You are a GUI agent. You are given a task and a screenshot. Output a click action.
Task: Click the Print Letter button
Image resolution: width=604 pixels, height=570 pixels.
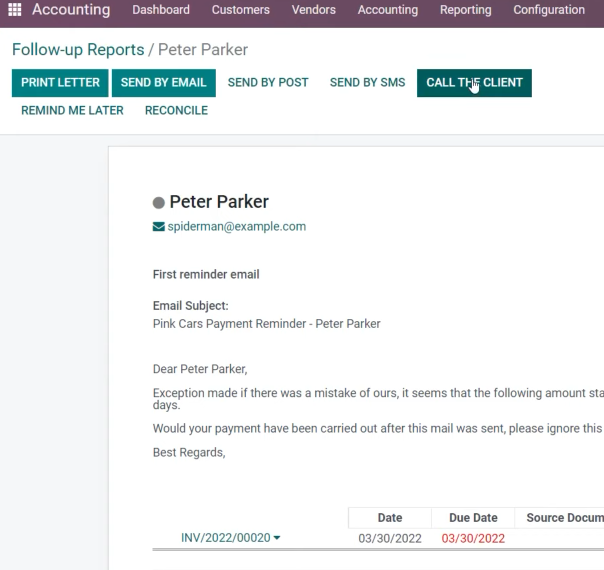point(60,83)
